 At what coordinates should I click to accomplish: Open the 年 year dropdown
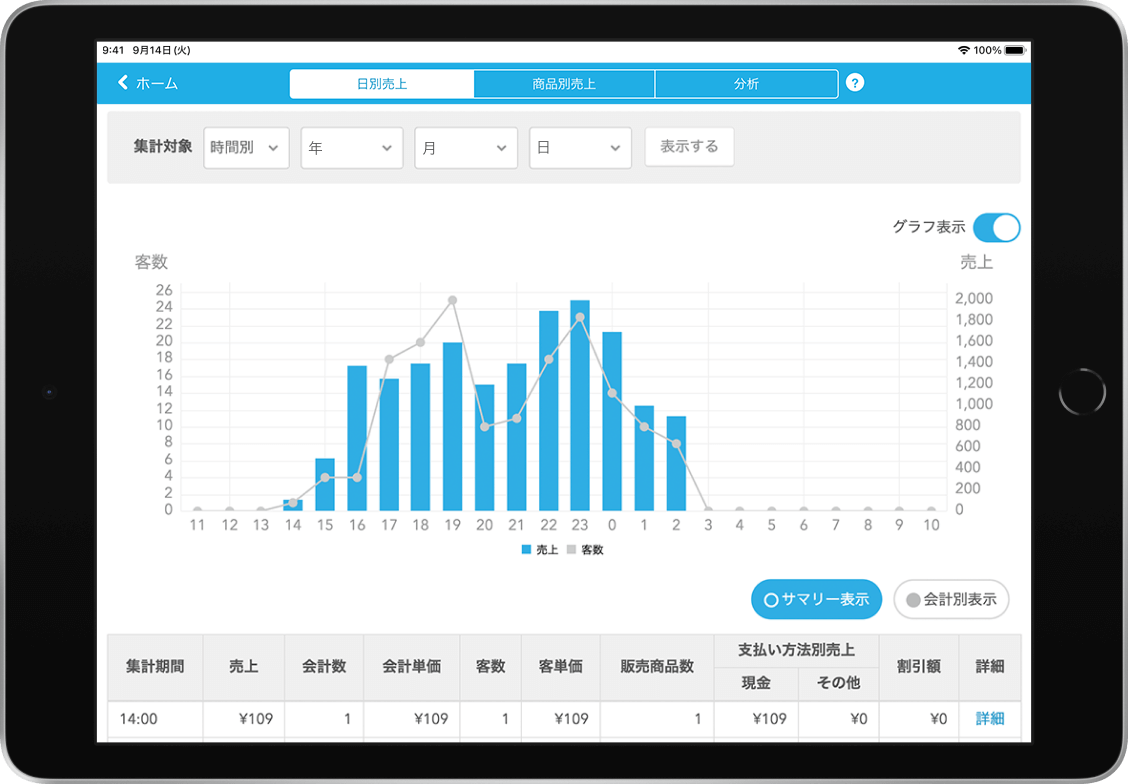351,146
